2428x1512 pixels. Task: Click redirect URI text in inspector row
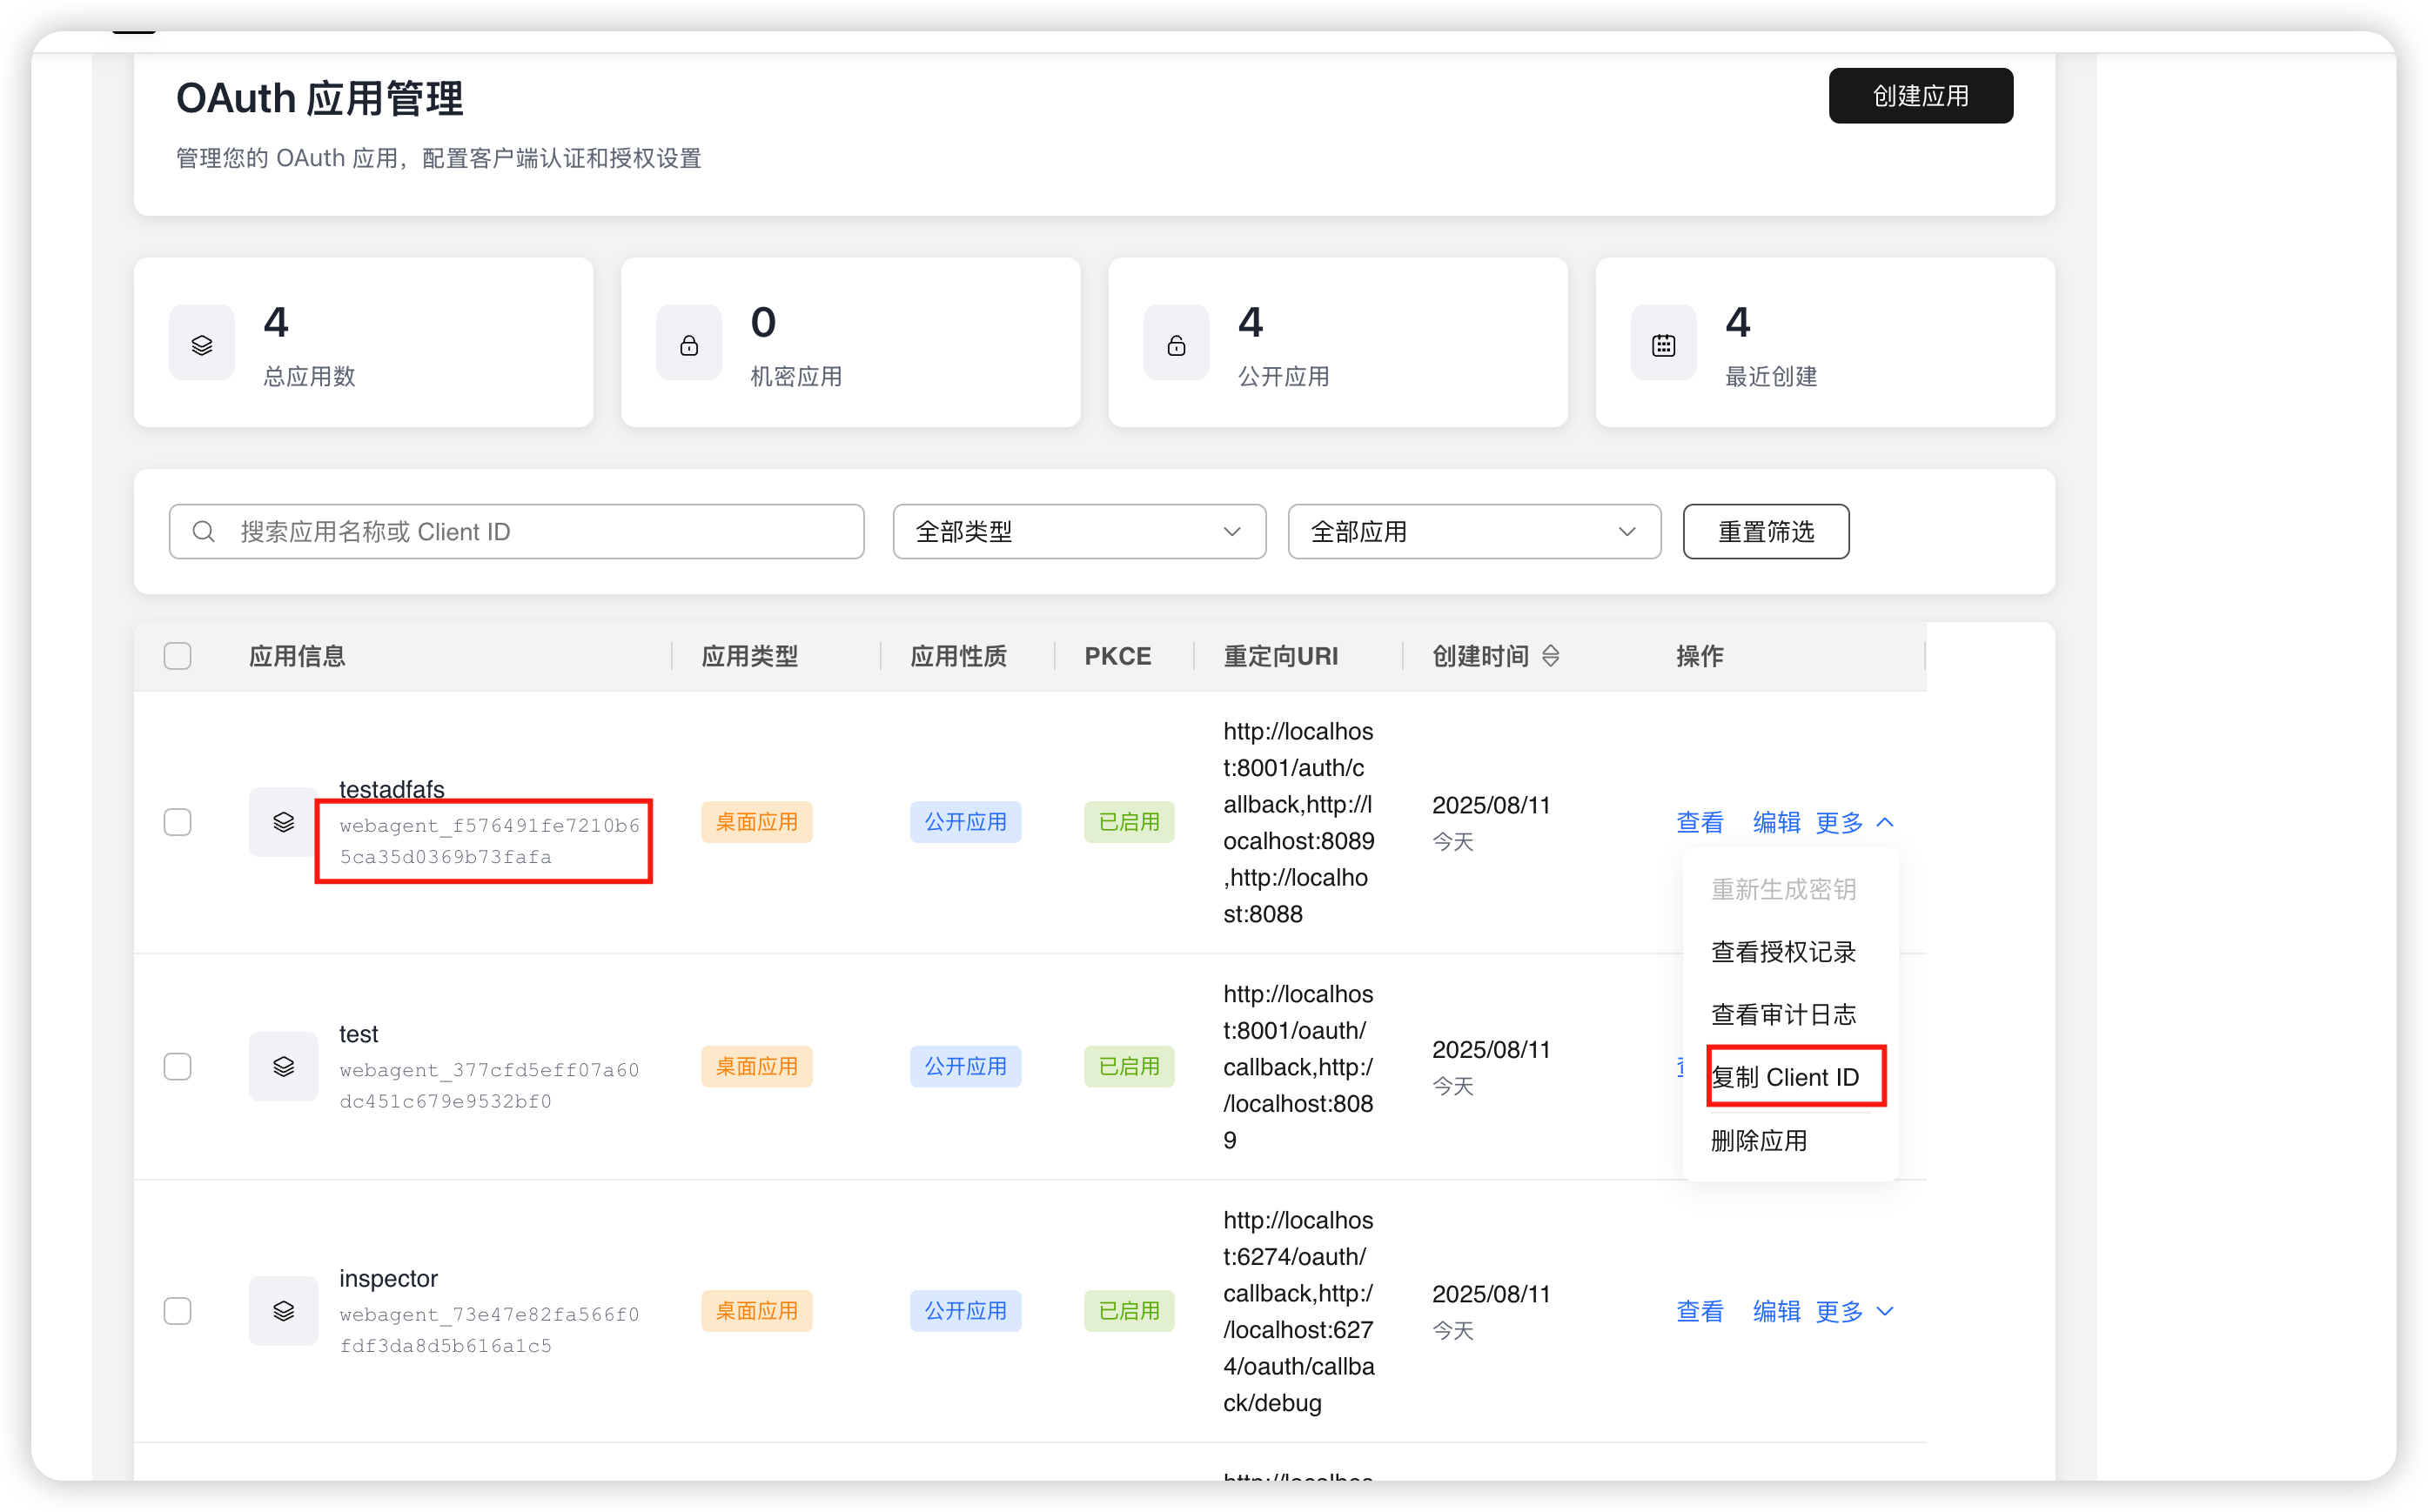[x=1298, y=1310]
